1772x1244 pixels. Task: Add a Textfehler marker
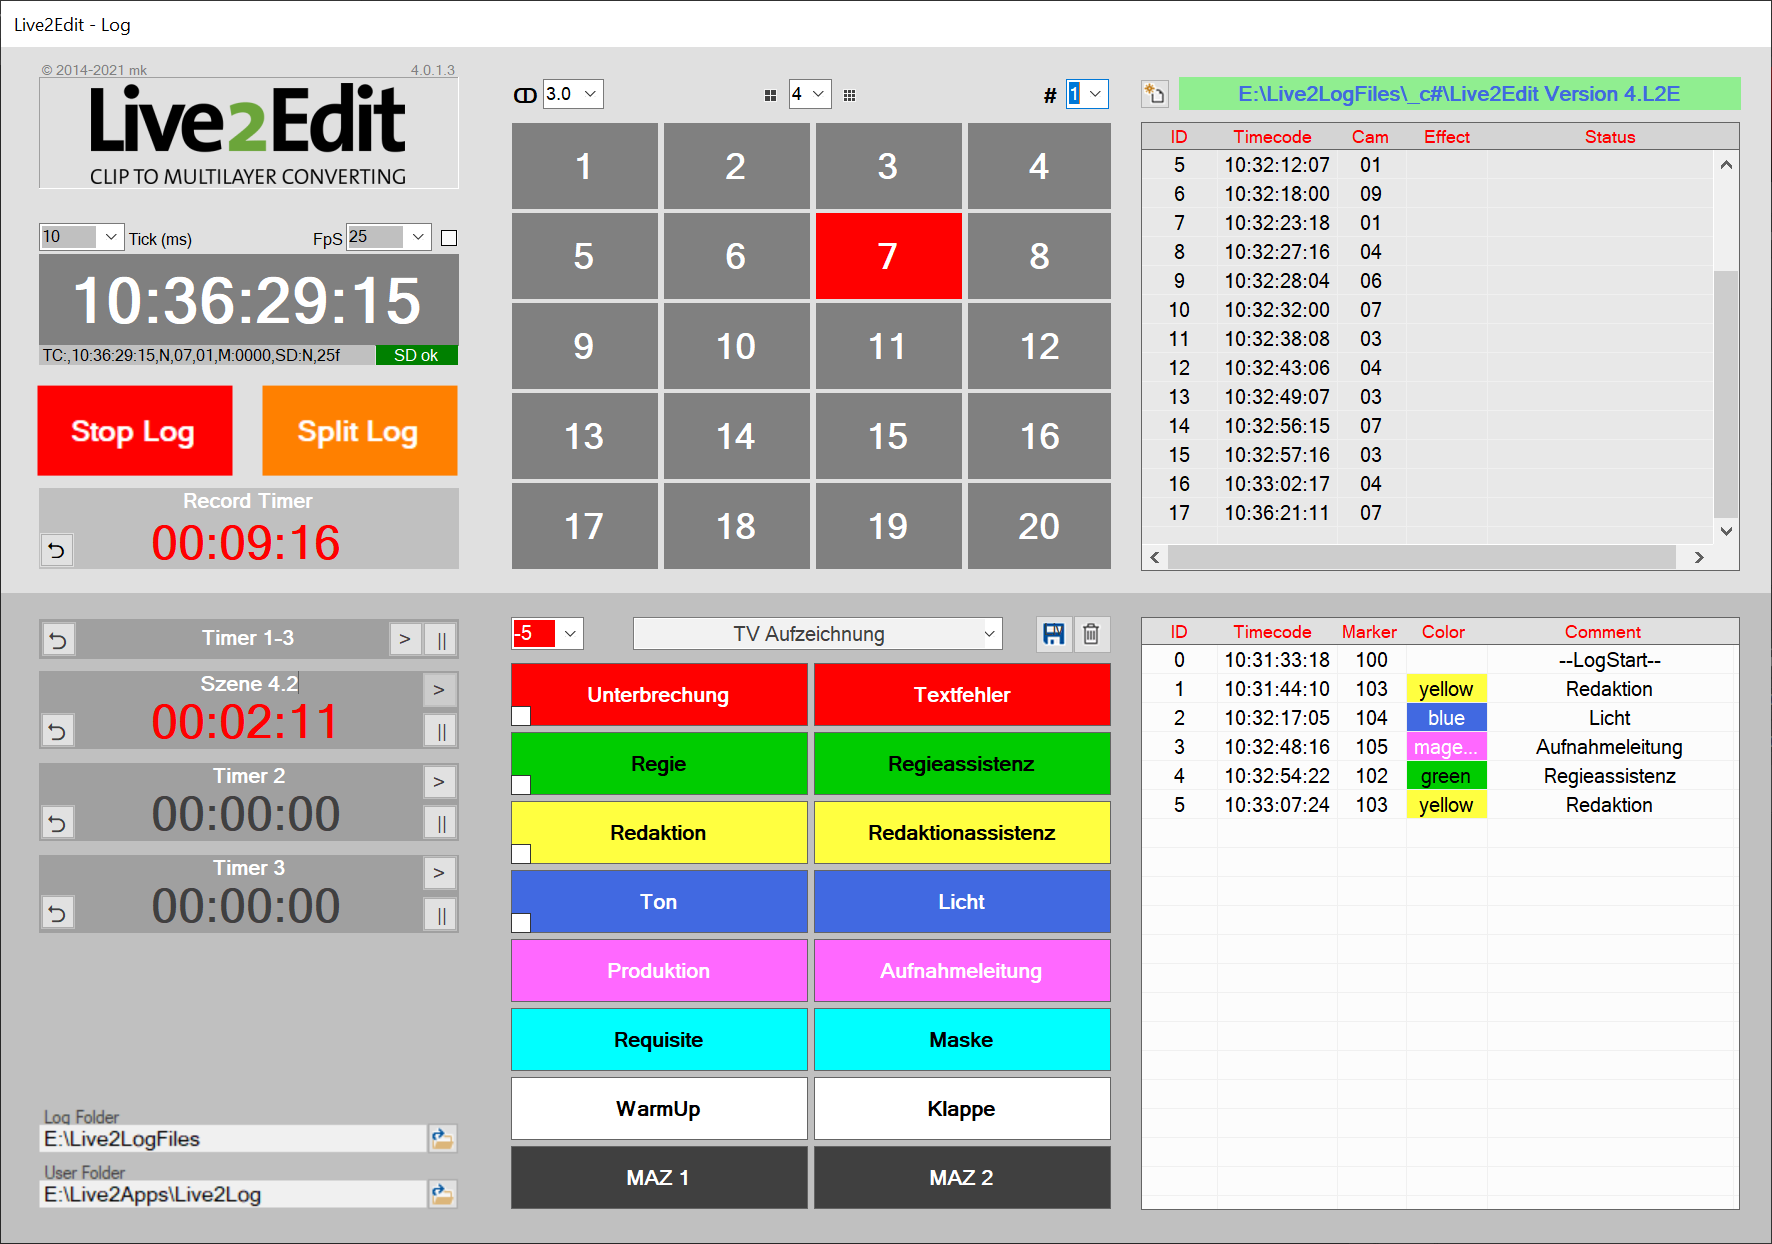(962, 695)
